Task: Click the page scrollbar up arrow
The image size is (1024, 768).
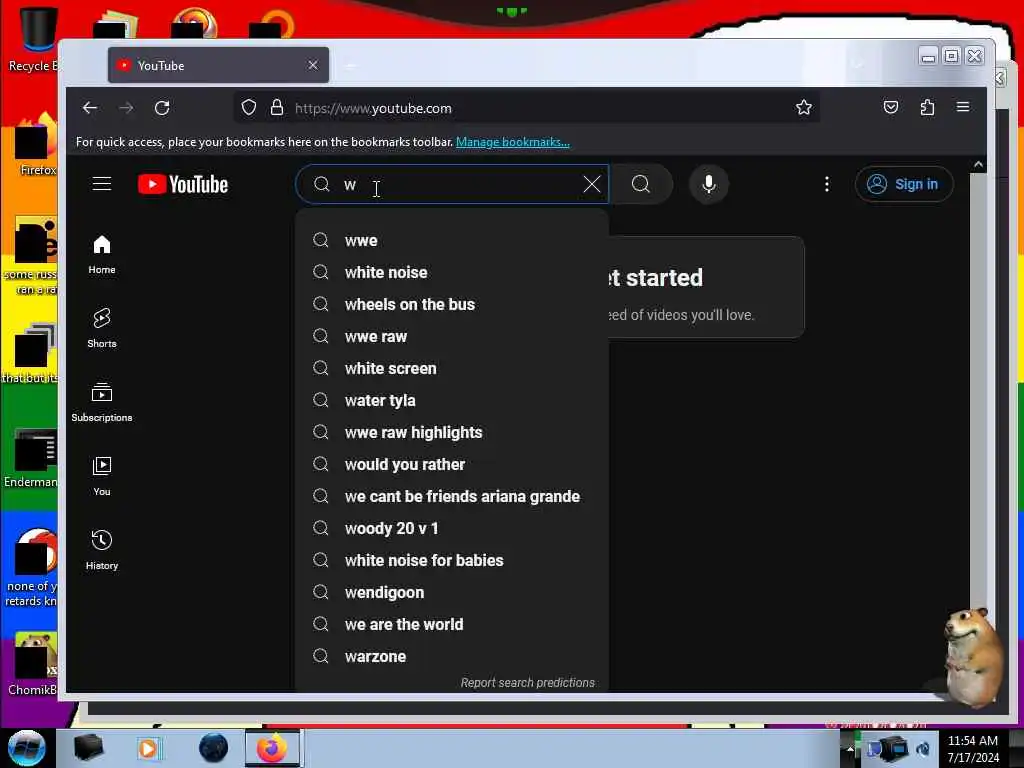Action: click(x=978, y=165)
